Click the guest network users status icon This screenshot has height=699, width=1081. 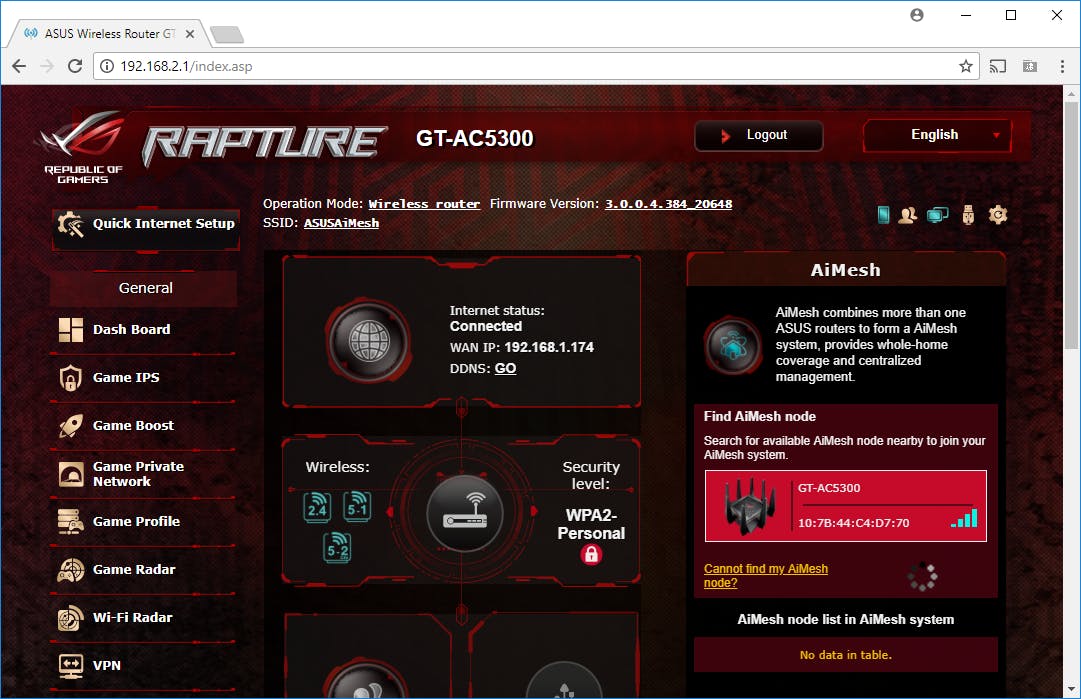click(907, 215)
